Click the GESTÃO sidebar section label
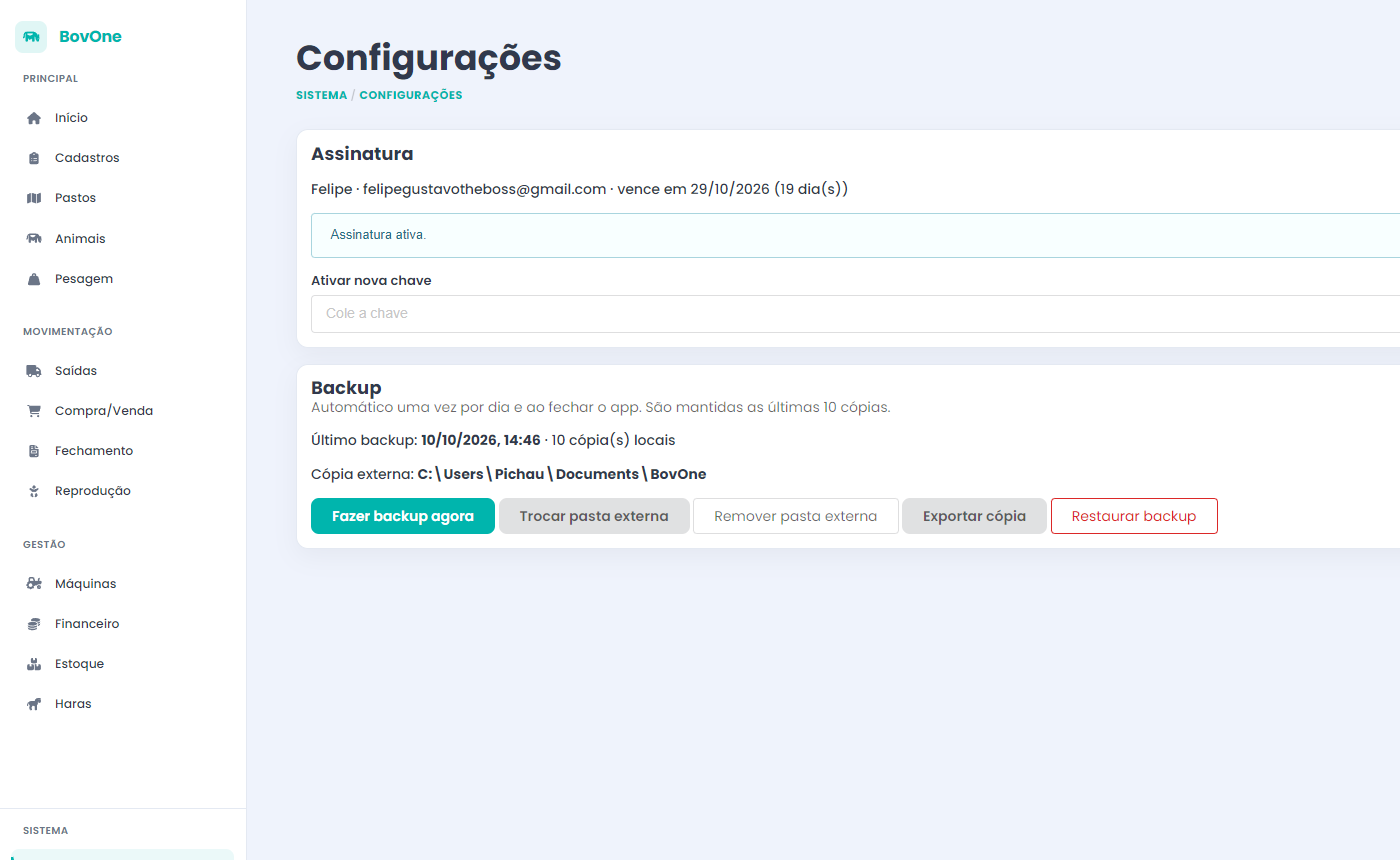Viewport: 1400px width, 860px height. click(x=44, y=545)
